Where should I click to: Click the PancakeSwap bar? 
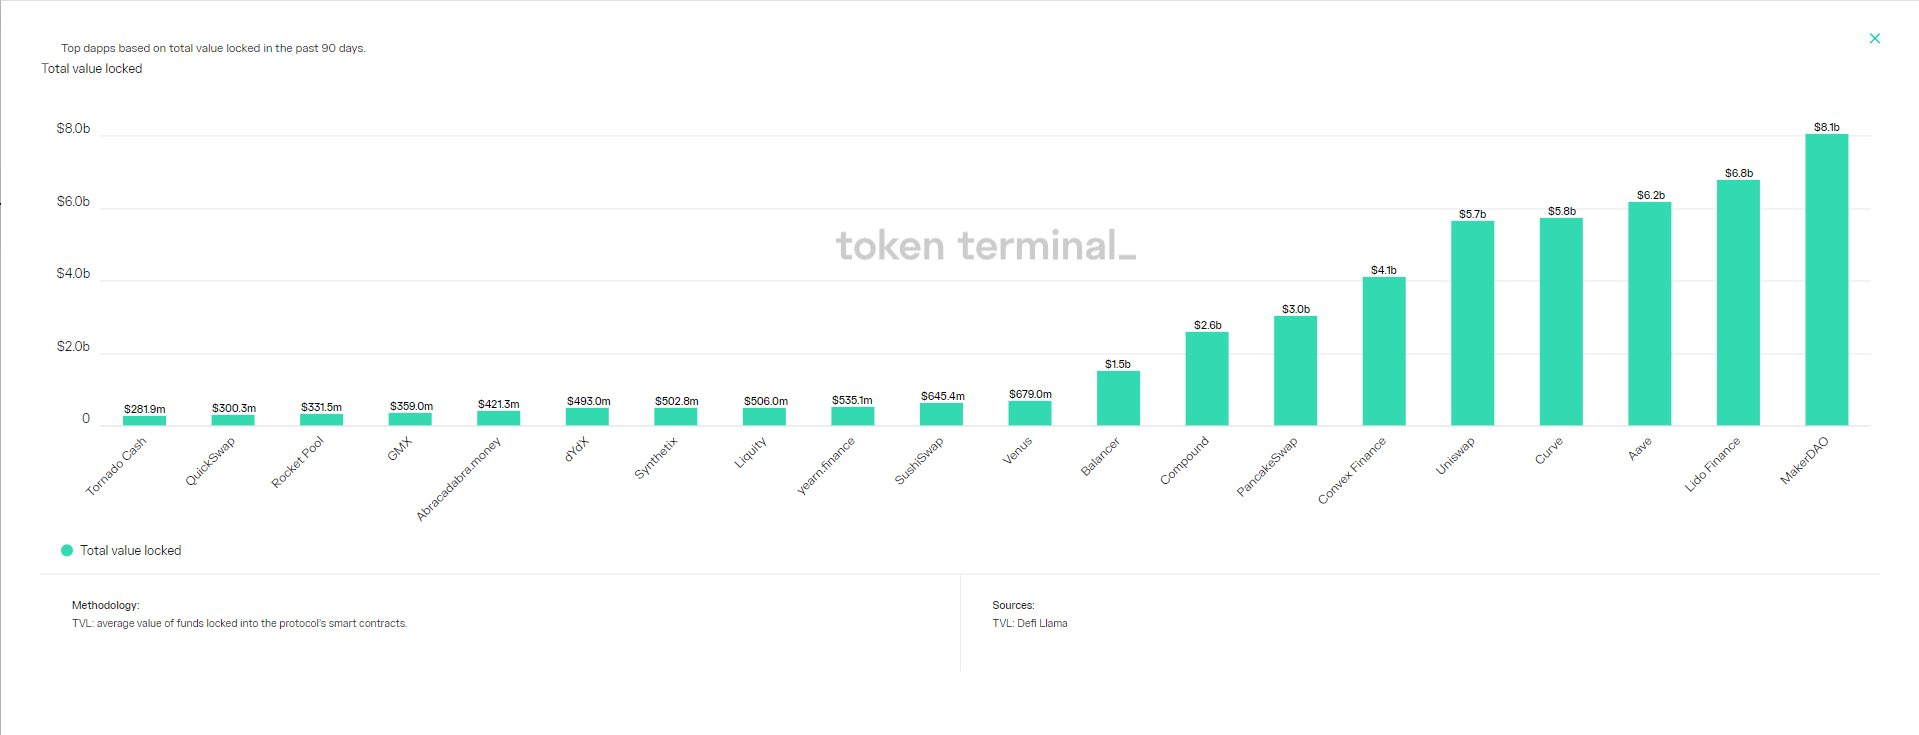pos(1295,371)
